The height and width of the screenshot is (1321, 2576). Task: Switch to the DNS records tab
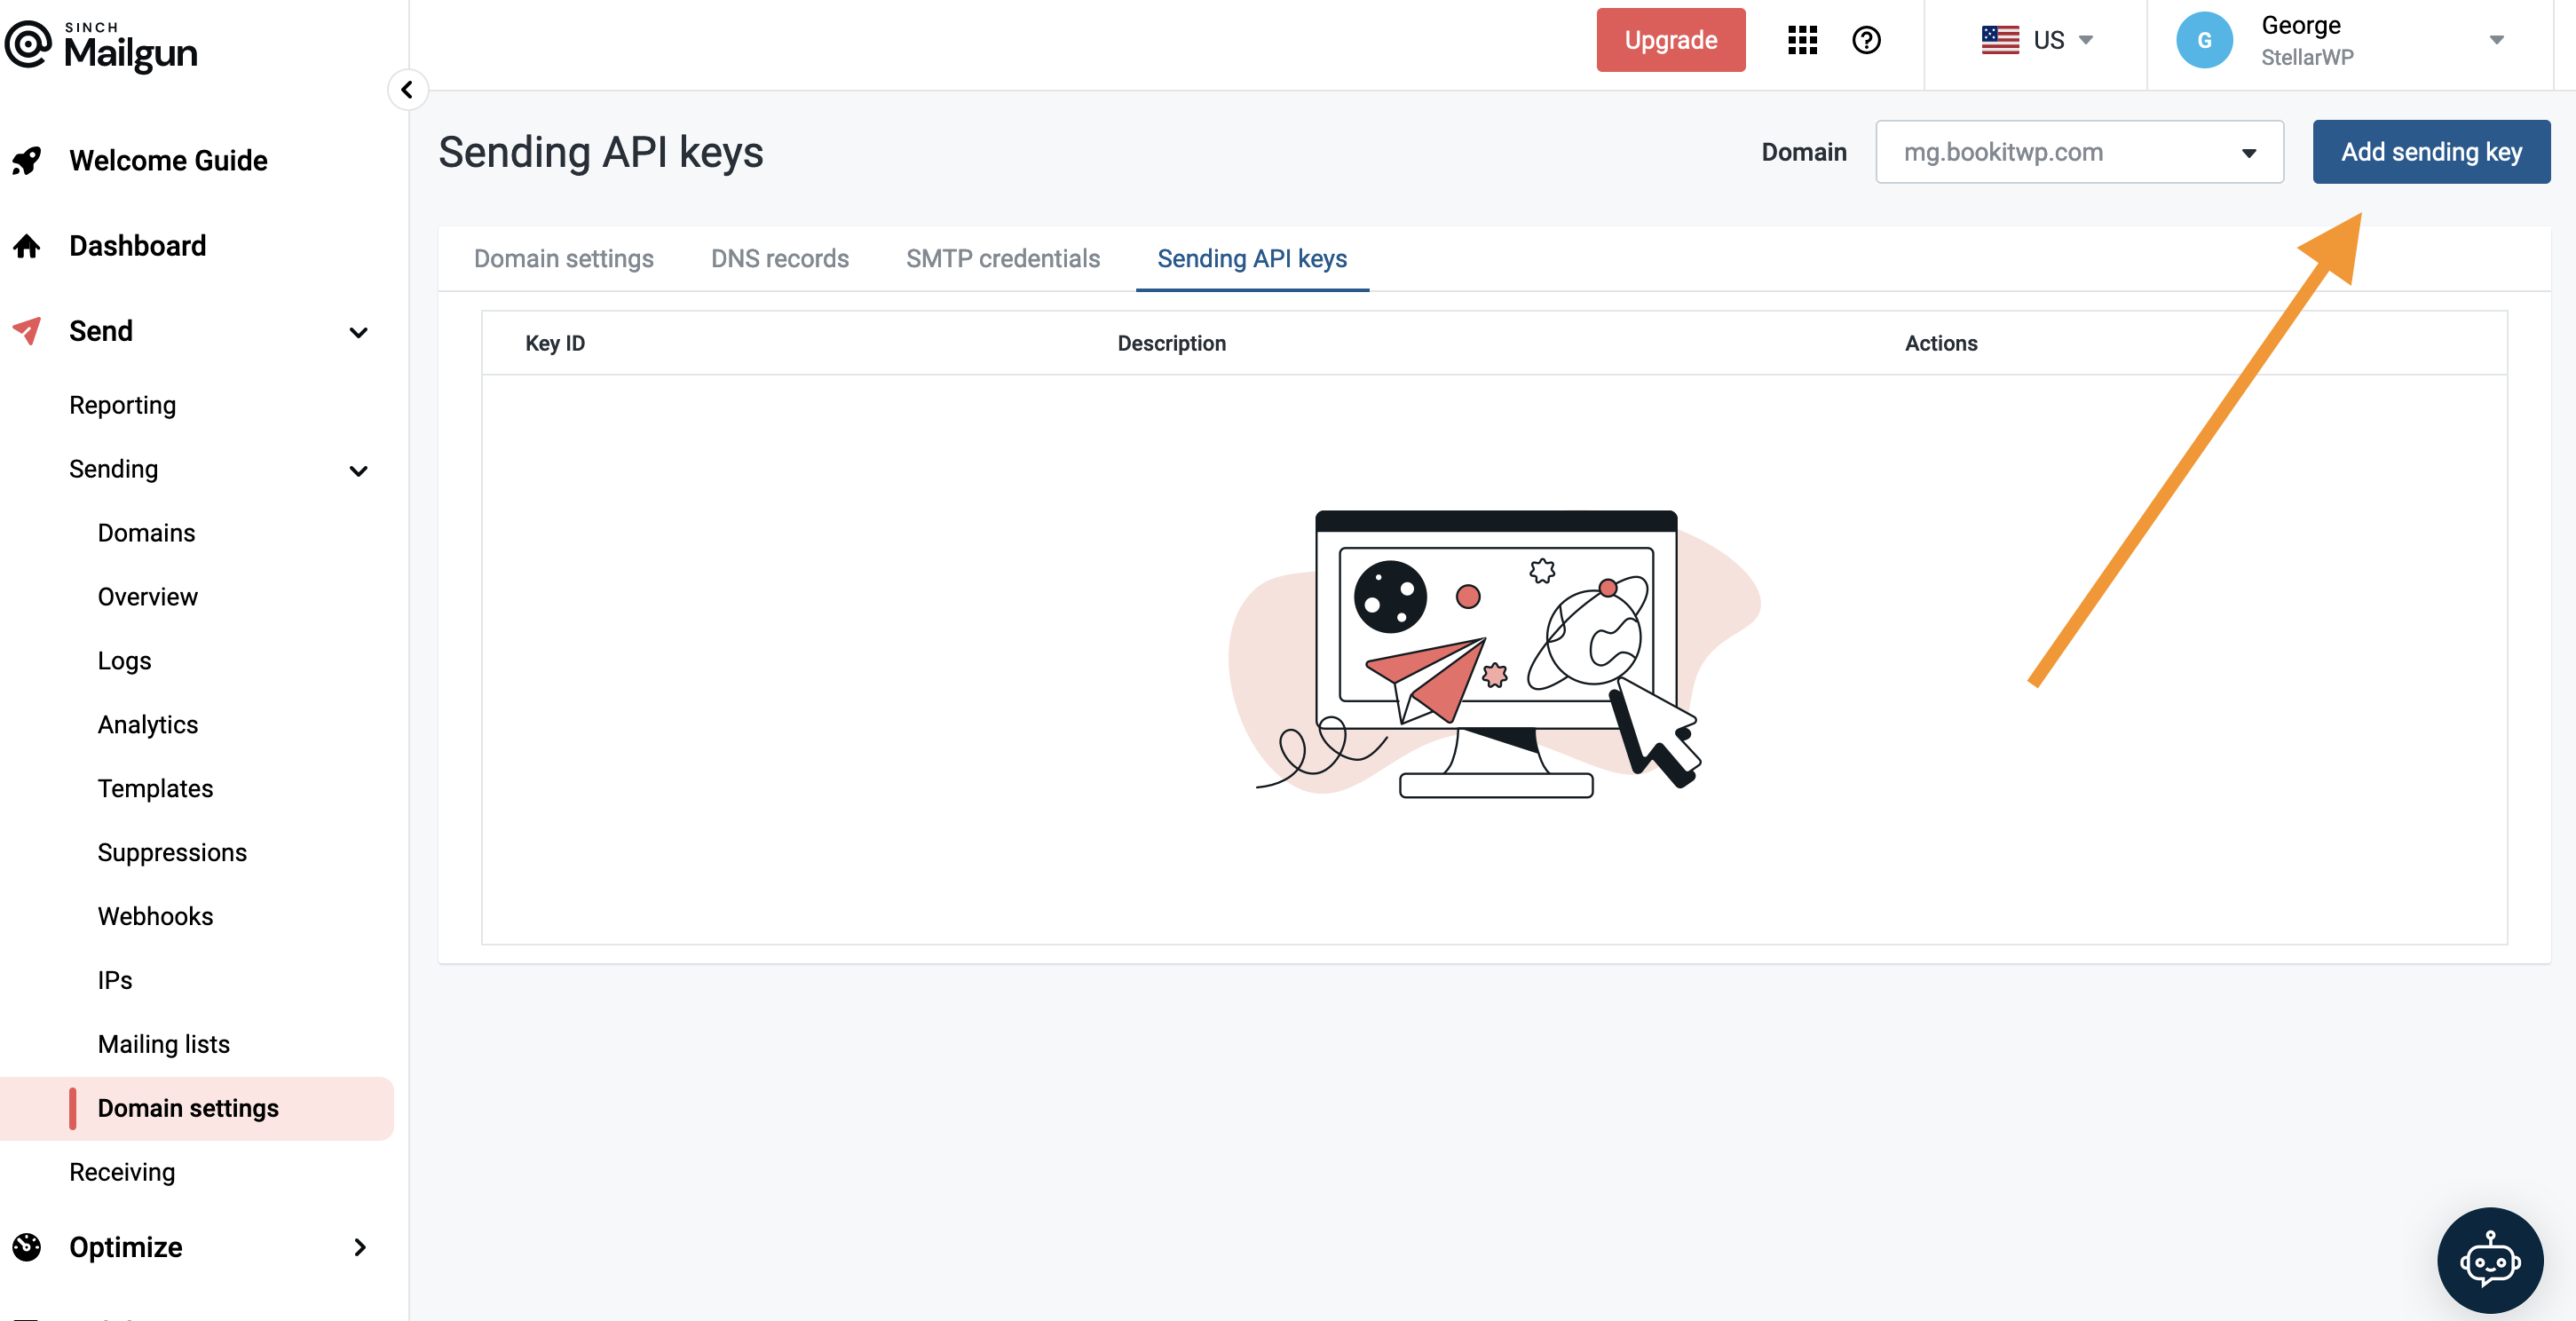point(779,259)
